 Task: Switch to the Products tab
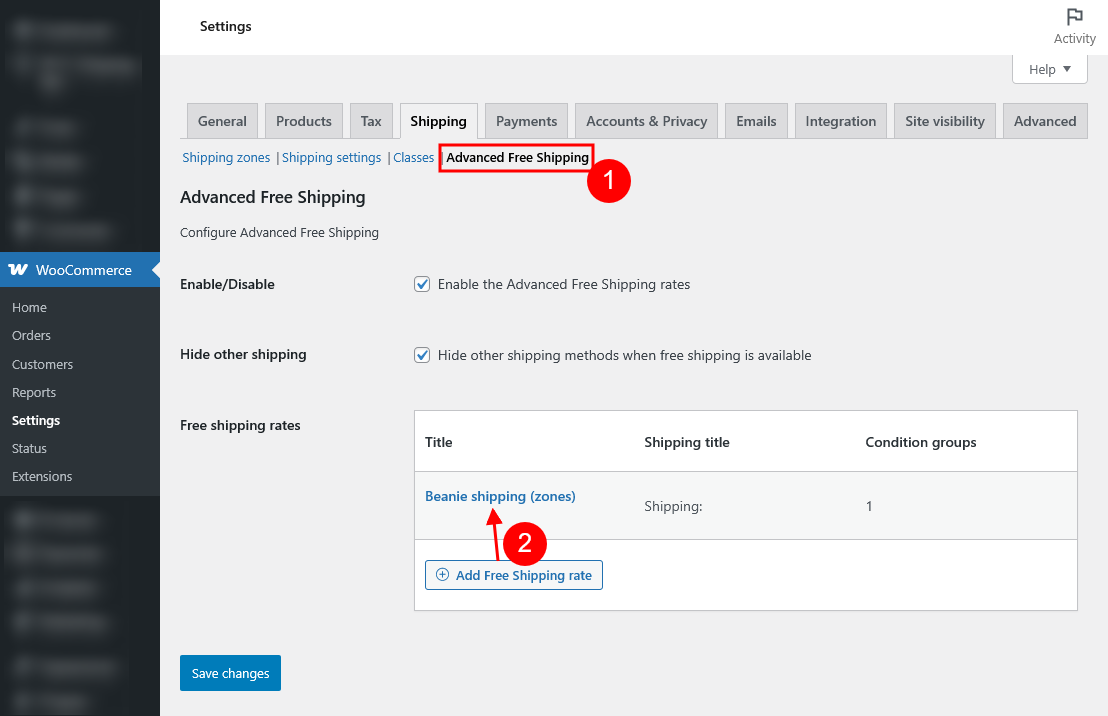coord(304,121)
